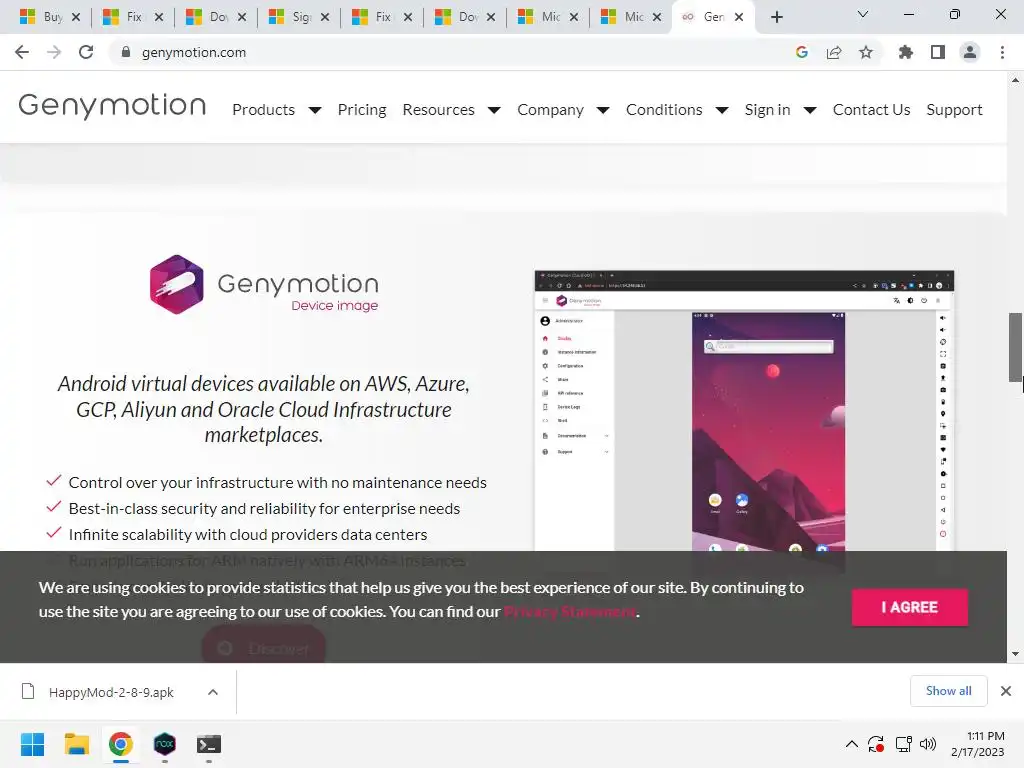Click the Genymotion device image screenshot

[744, 411]
